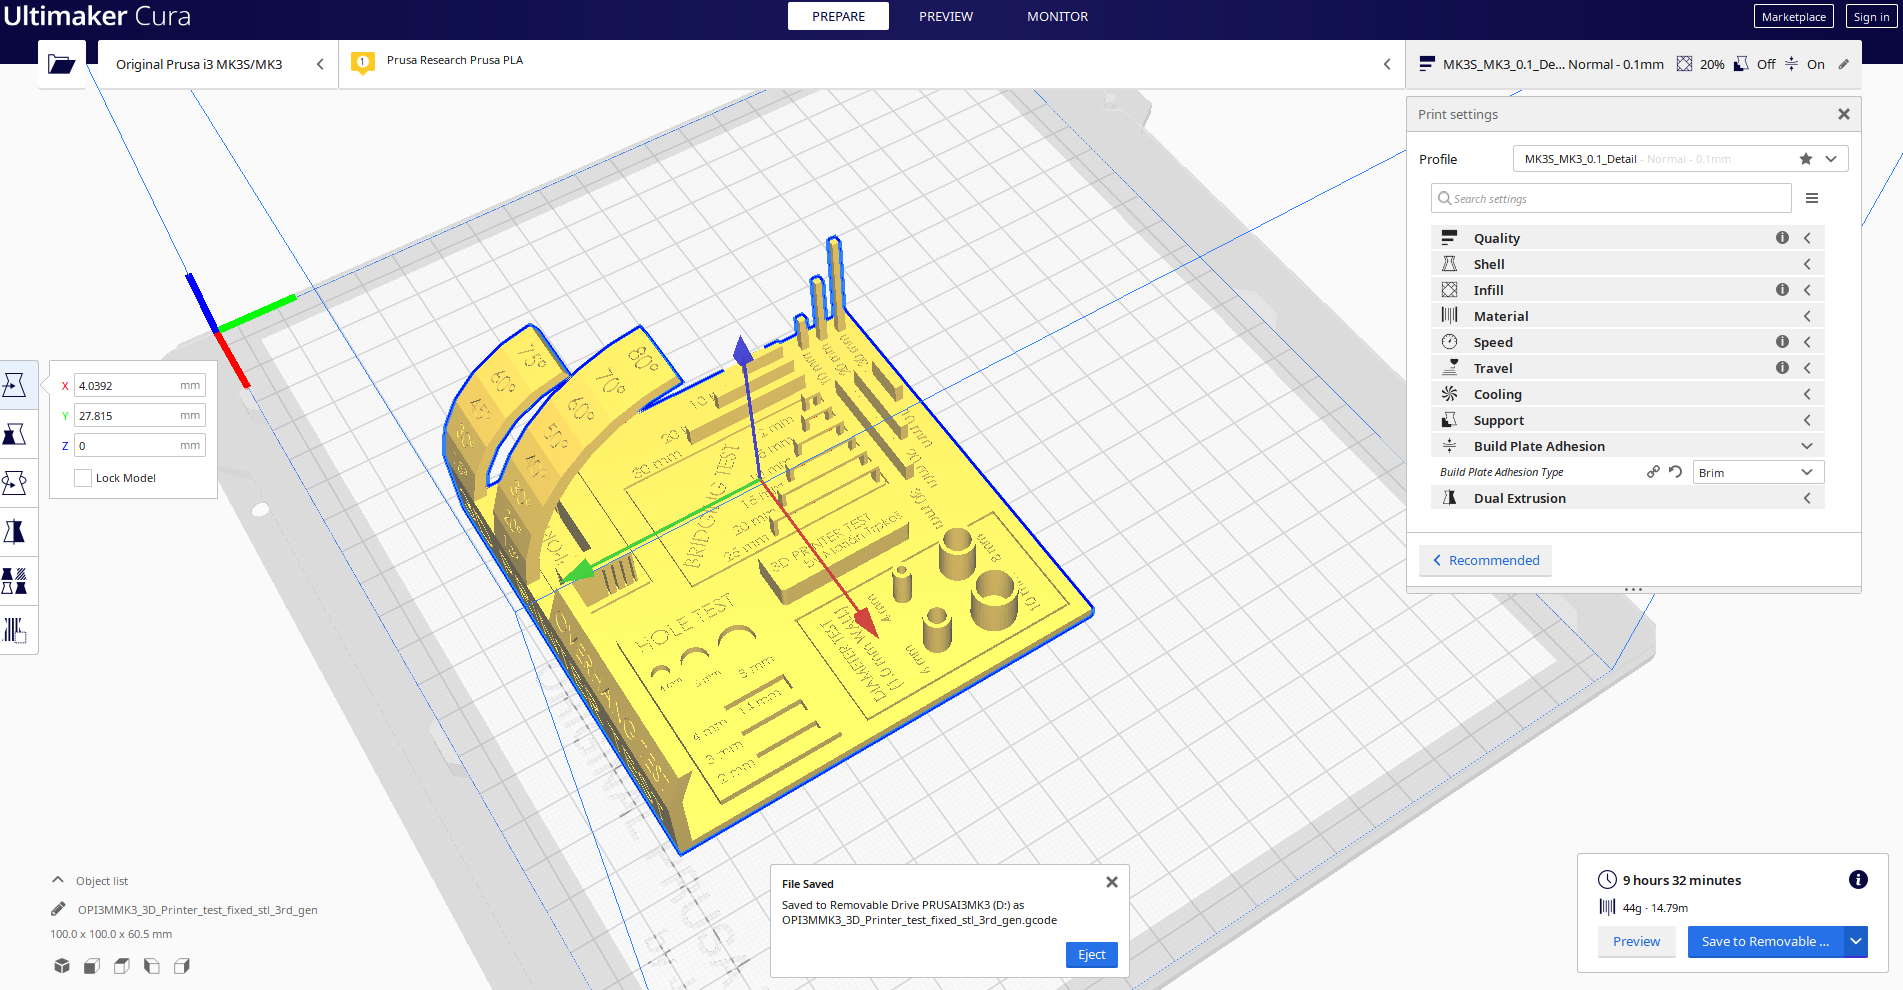Viewport: 1903px width, 990px height.
Task: Expand the Quality settings category
Action: coord(1628,238)
